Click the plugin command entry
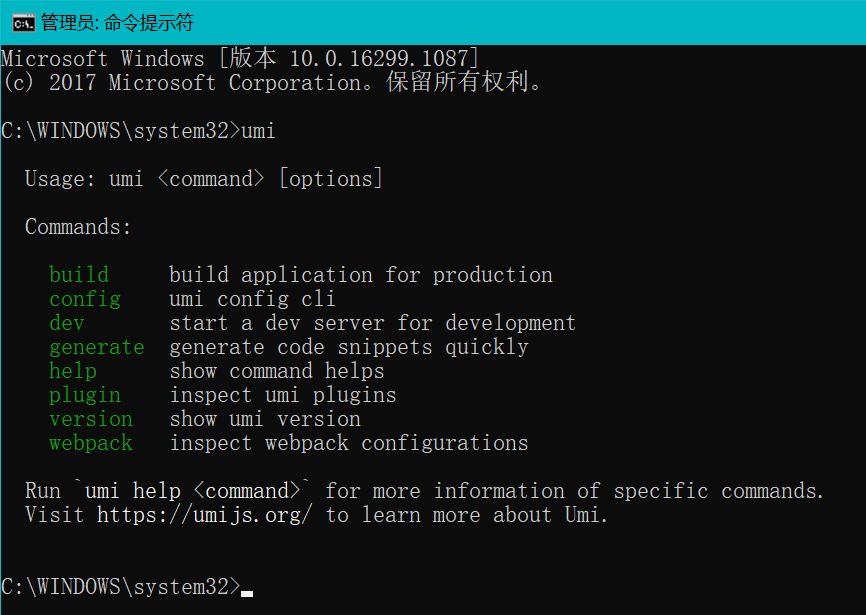 coord(84,394)
